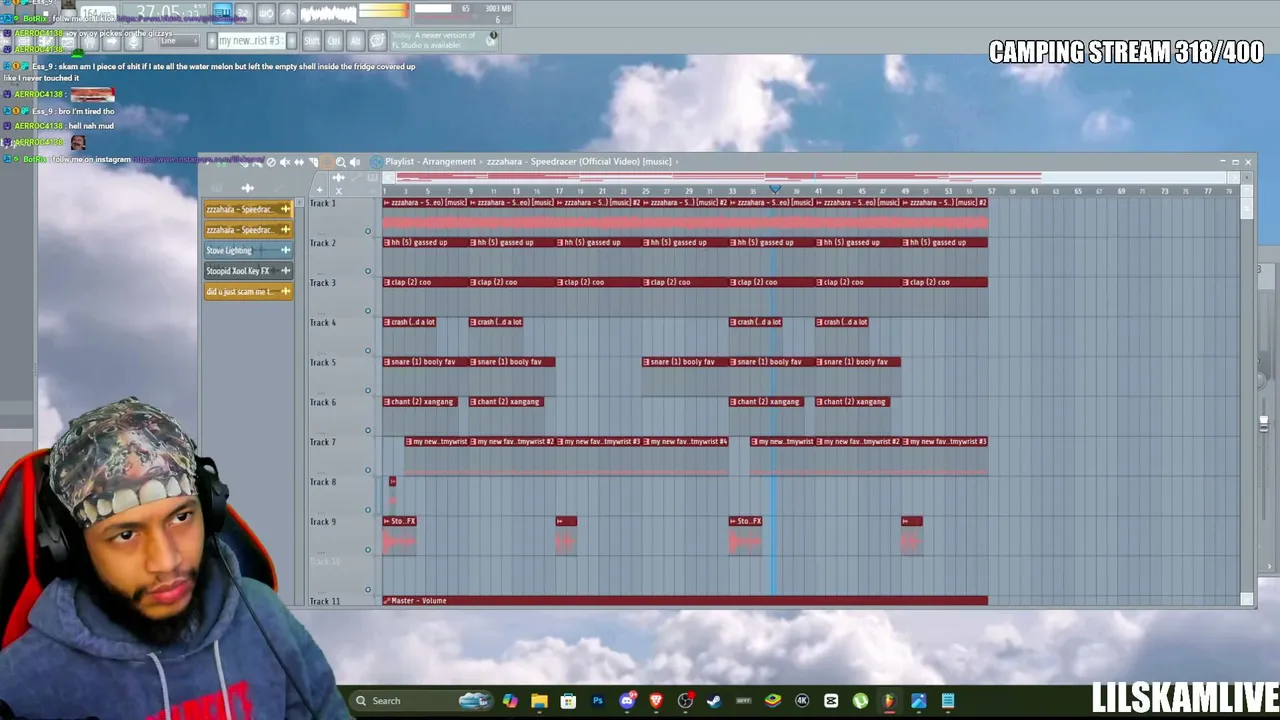Screen dimensions: 1280x720
Task: Click the Track 11 header label
Action: coord(325,601)
